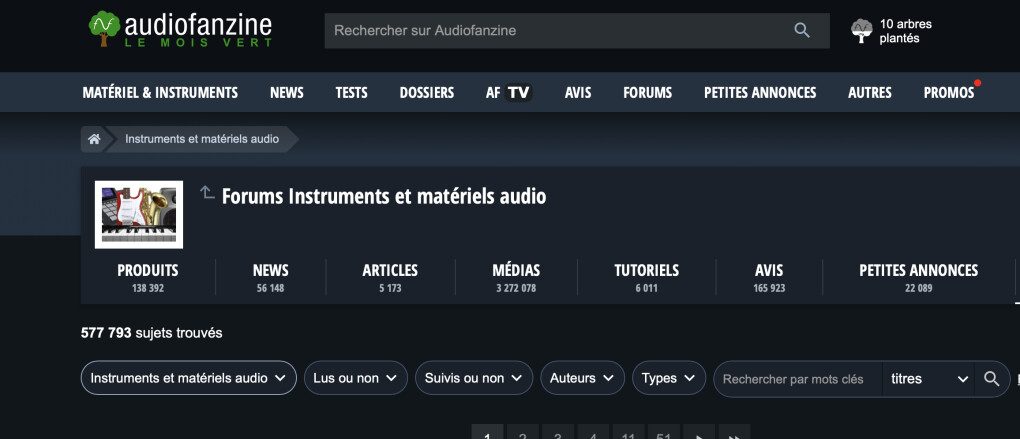
Task: Open Matériel & Instruments menu
Action: click(x=160, y=93)
